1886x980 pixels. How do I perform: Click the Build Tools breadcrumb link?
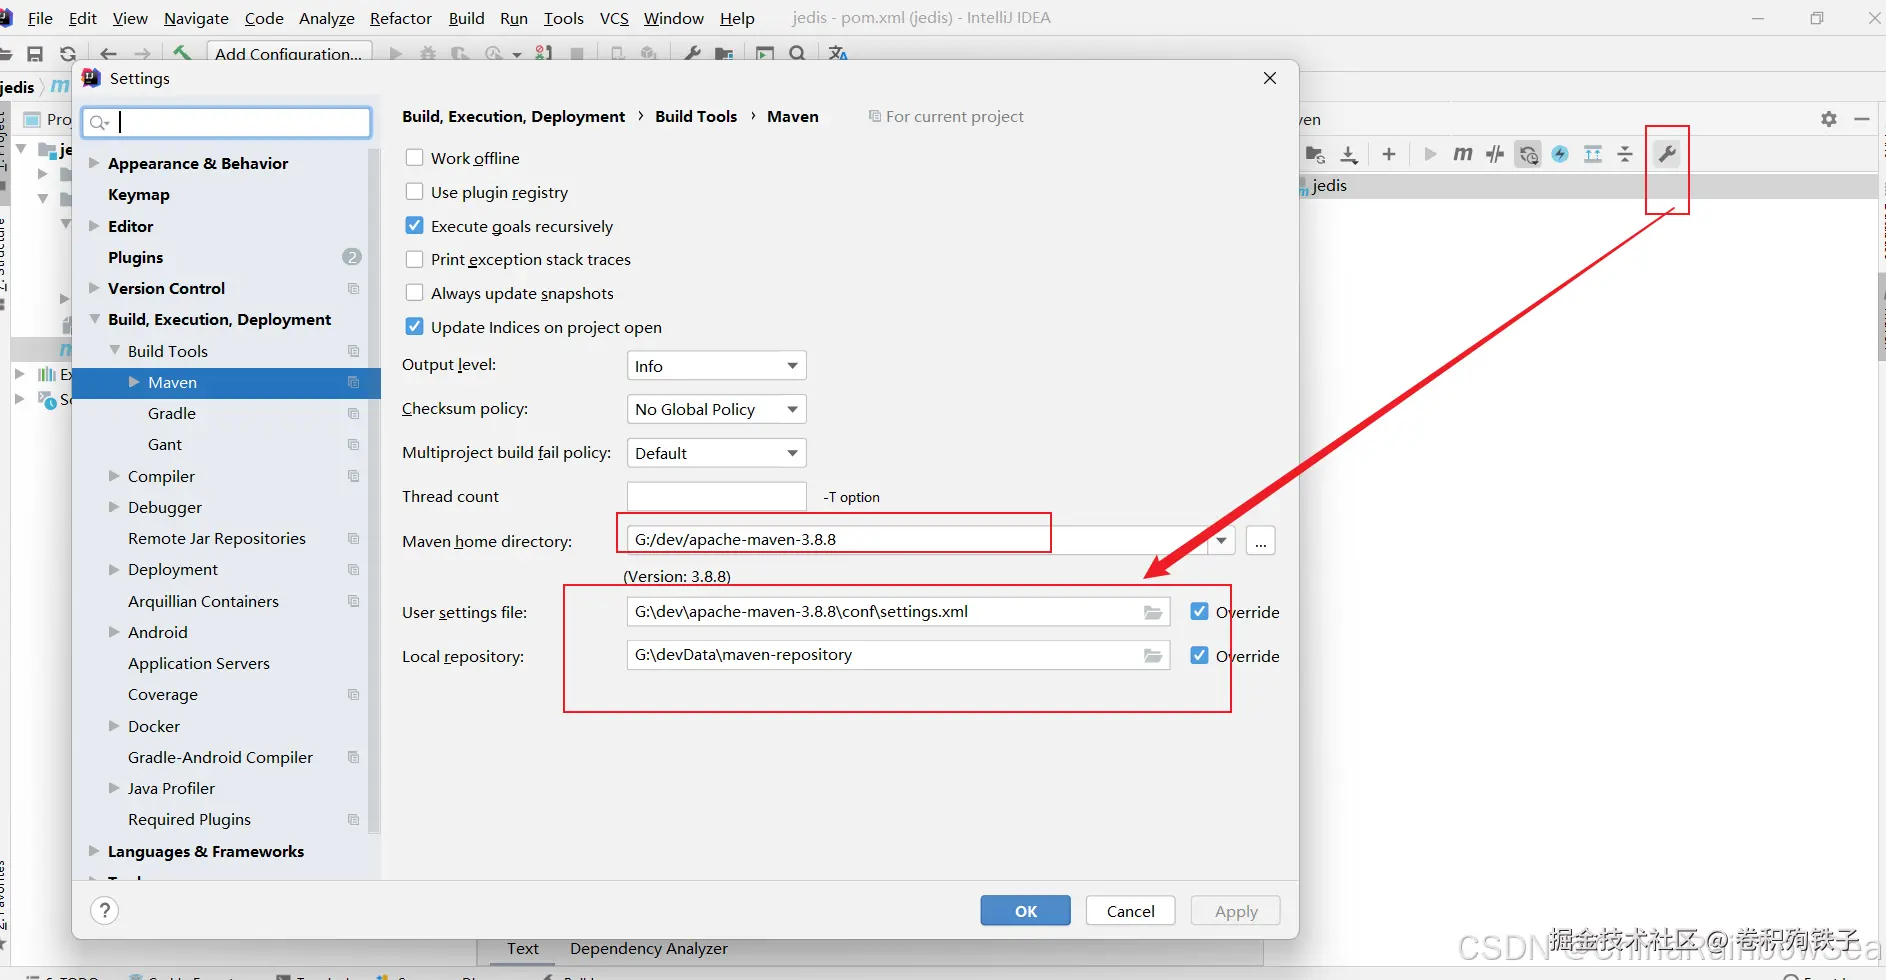click(696, 116)
